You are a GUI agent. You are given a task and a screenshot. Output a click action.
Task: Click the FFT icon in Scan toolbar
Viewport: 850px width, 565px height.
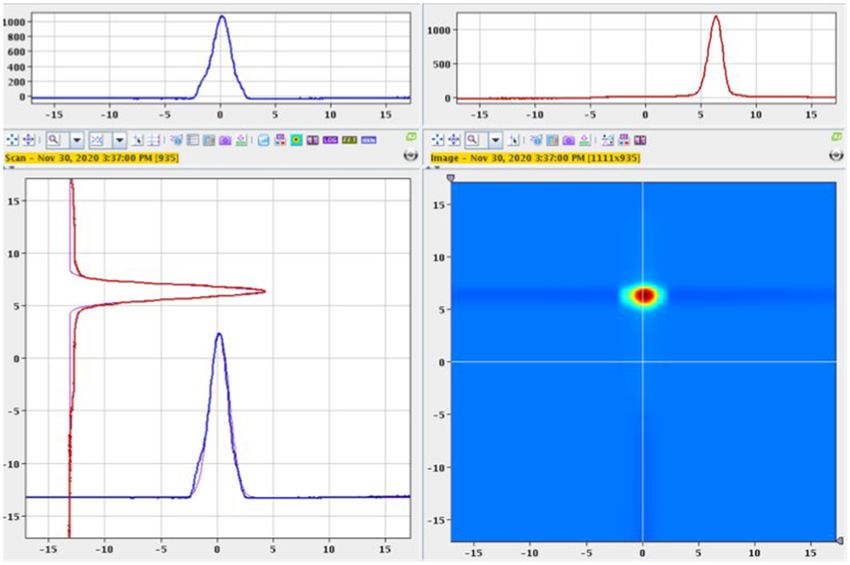coord(349,140)
